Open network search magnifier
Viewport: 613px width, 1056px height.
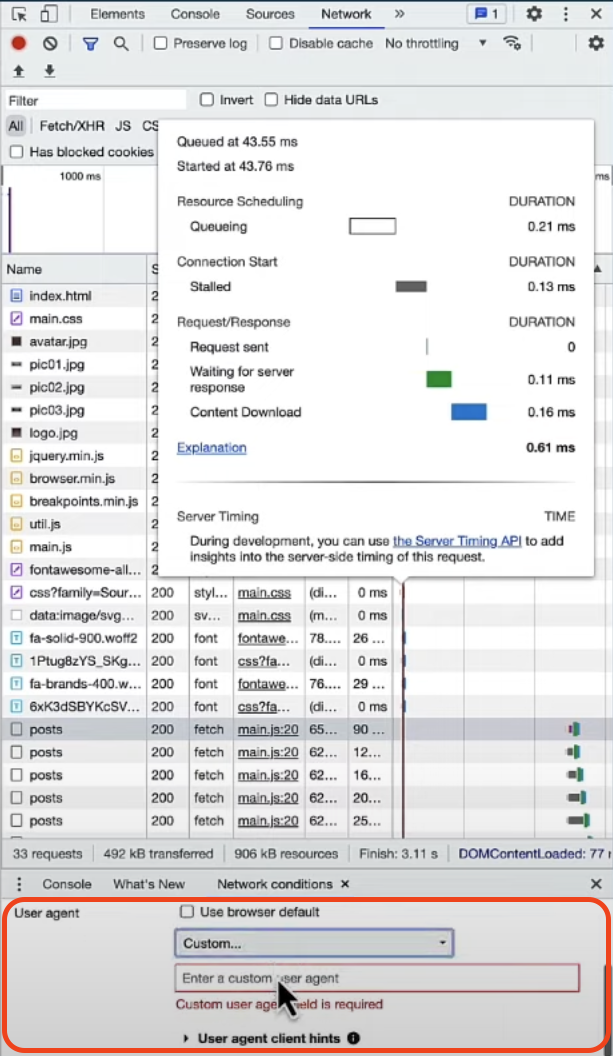[x=121, y=44]
